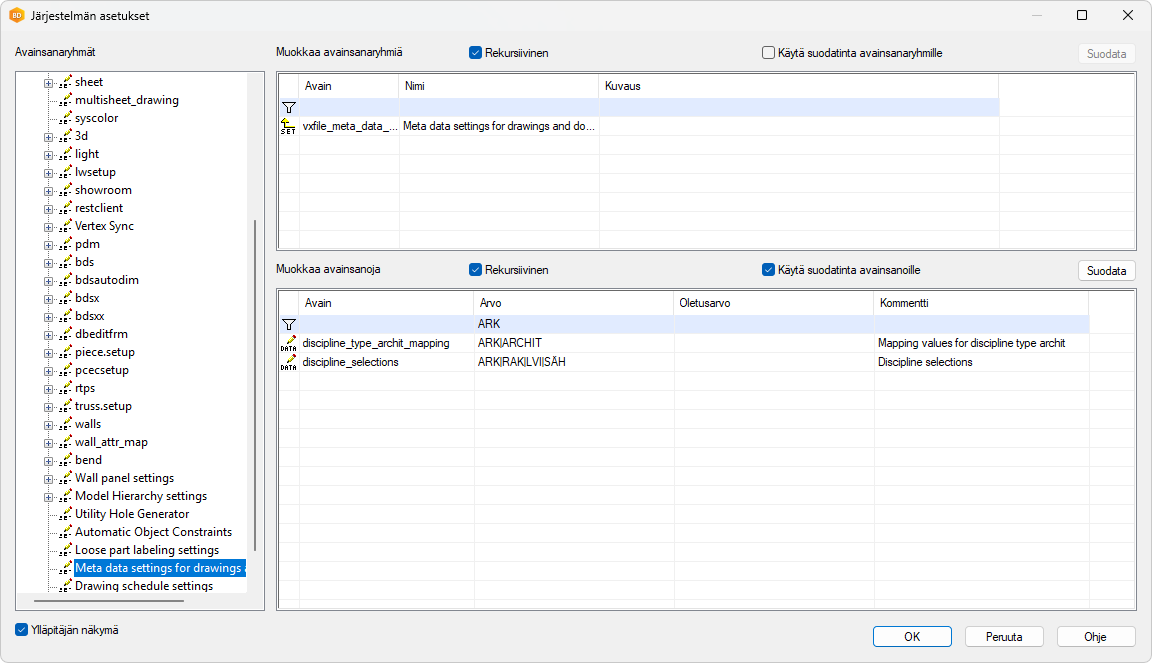1152x663 pixels.
Task: Click the filter funnel icon in keywords table
Action: [289, 324]
